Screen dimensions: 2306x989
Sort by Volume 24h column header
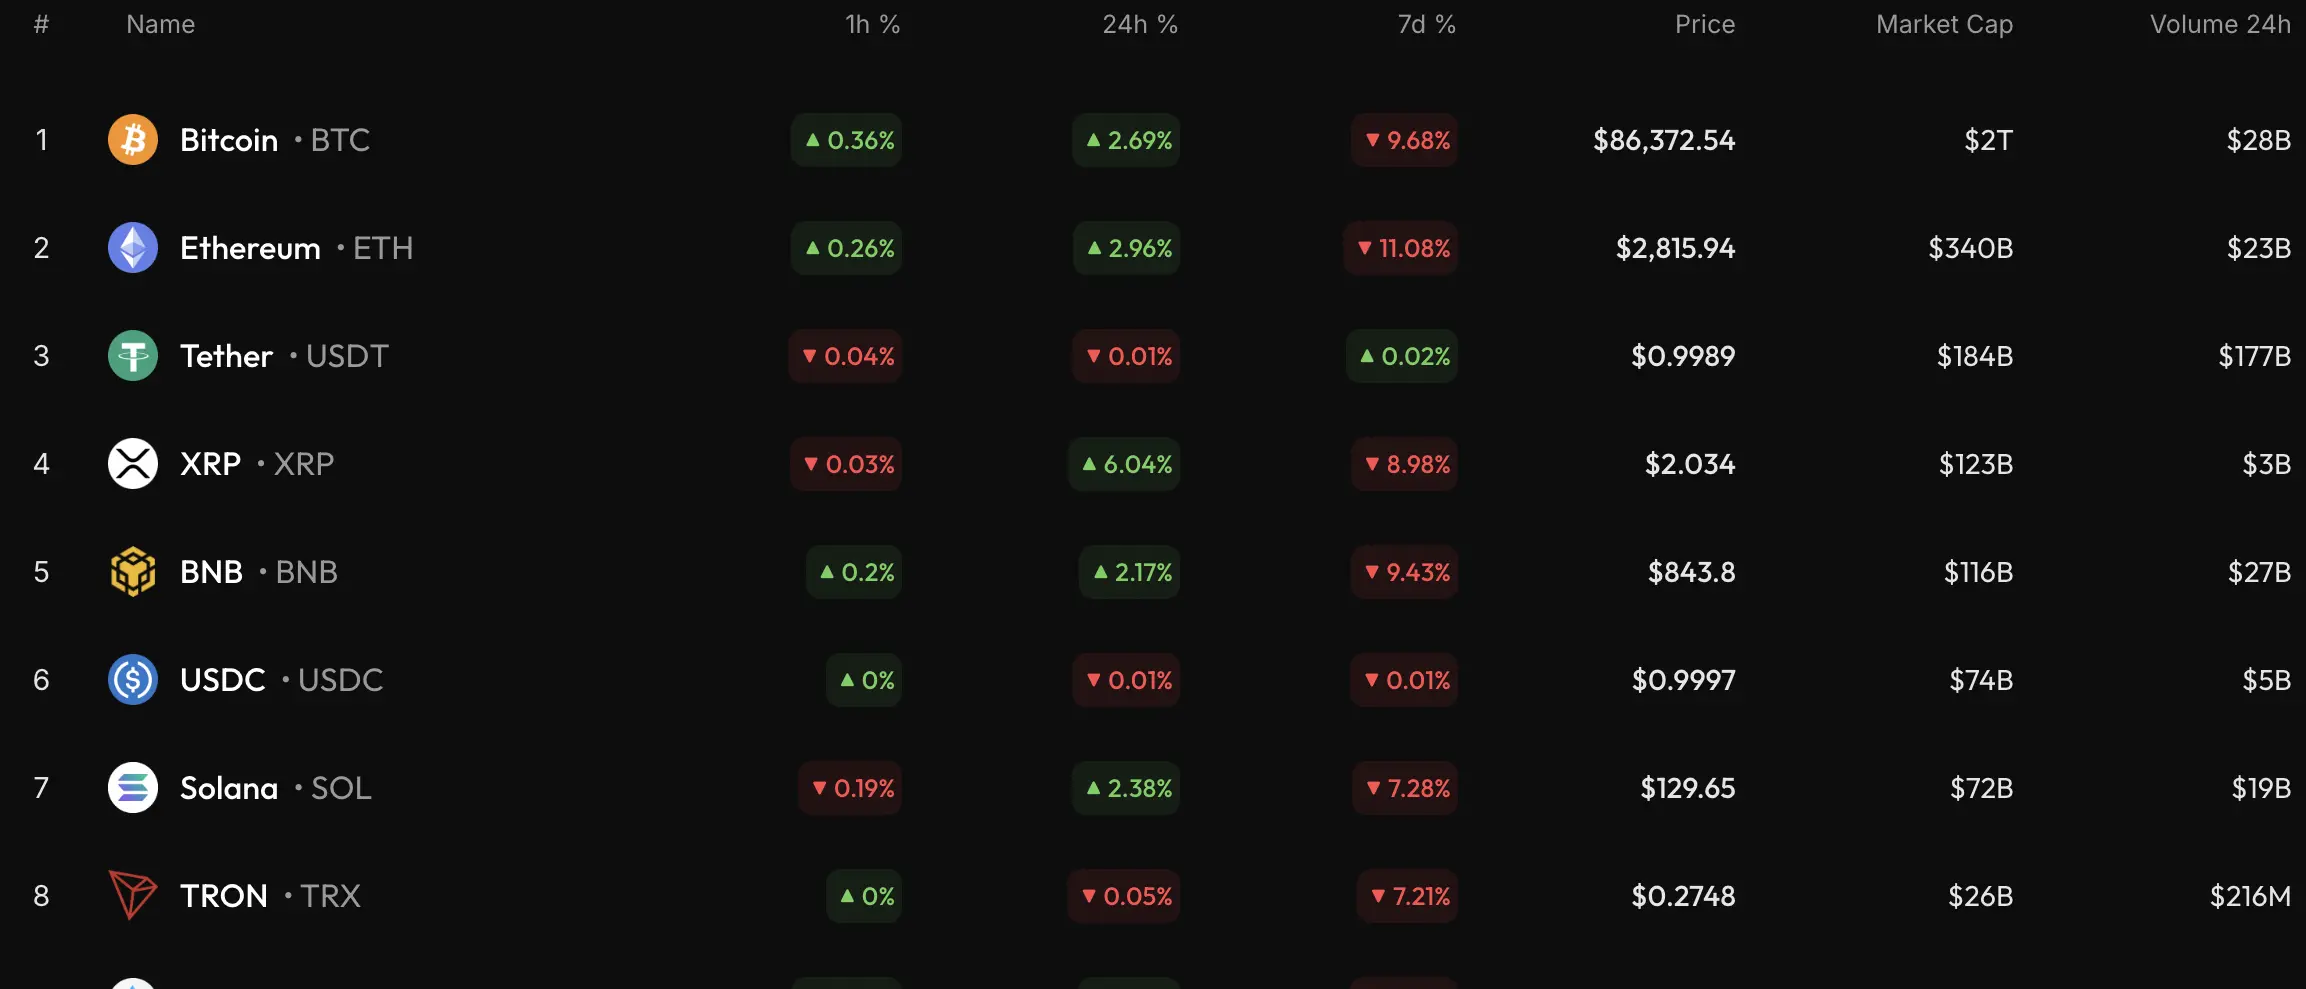[2220, 24]
